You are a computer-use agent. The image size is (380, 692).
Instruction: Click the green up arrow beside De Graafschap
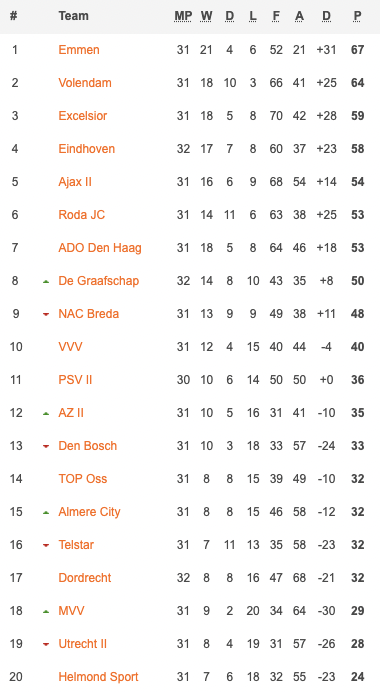(46, 281)
